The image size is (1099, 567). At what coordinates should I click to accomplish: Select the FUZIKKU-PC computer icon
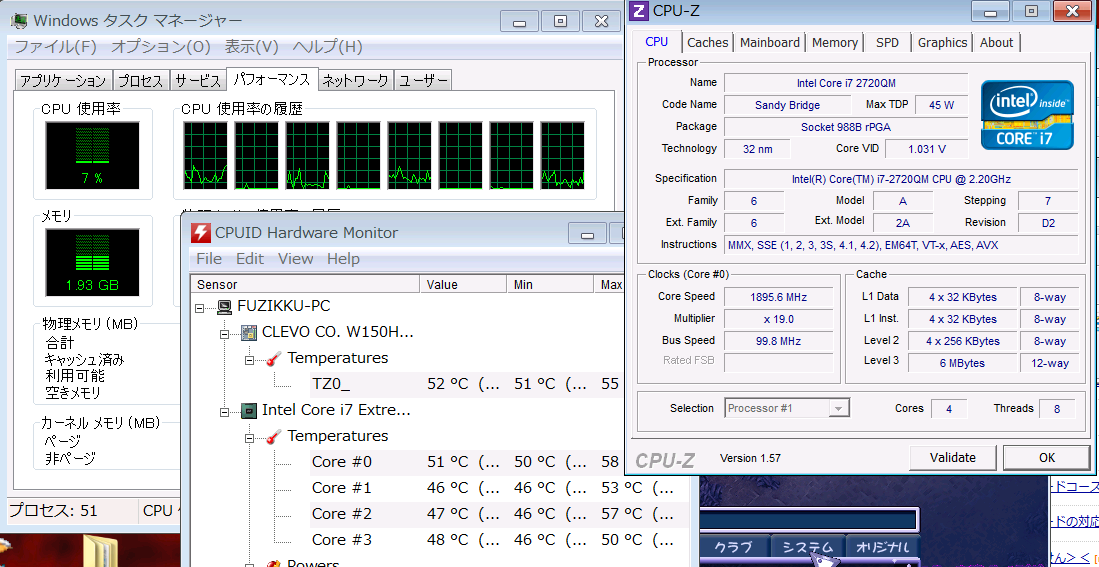pyautogui.click(x=224, y=307)
